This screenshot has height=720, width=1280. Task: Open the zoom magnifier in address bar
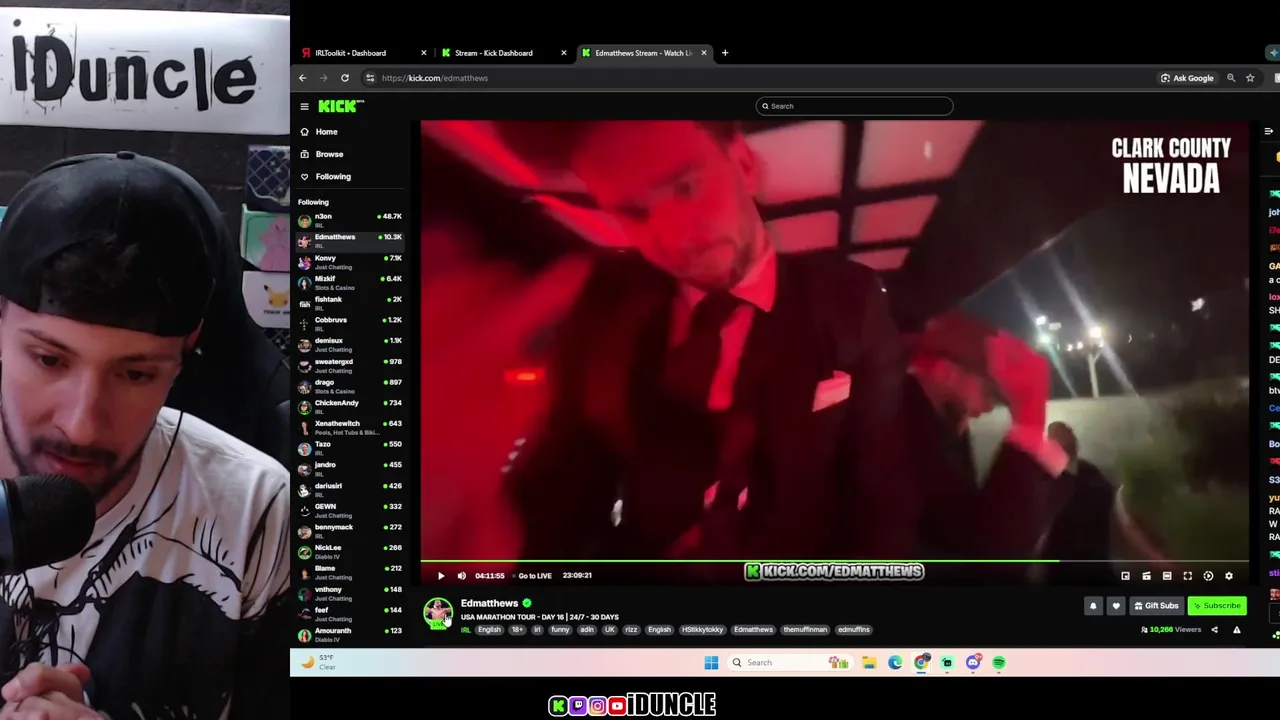pos(1231,78)
